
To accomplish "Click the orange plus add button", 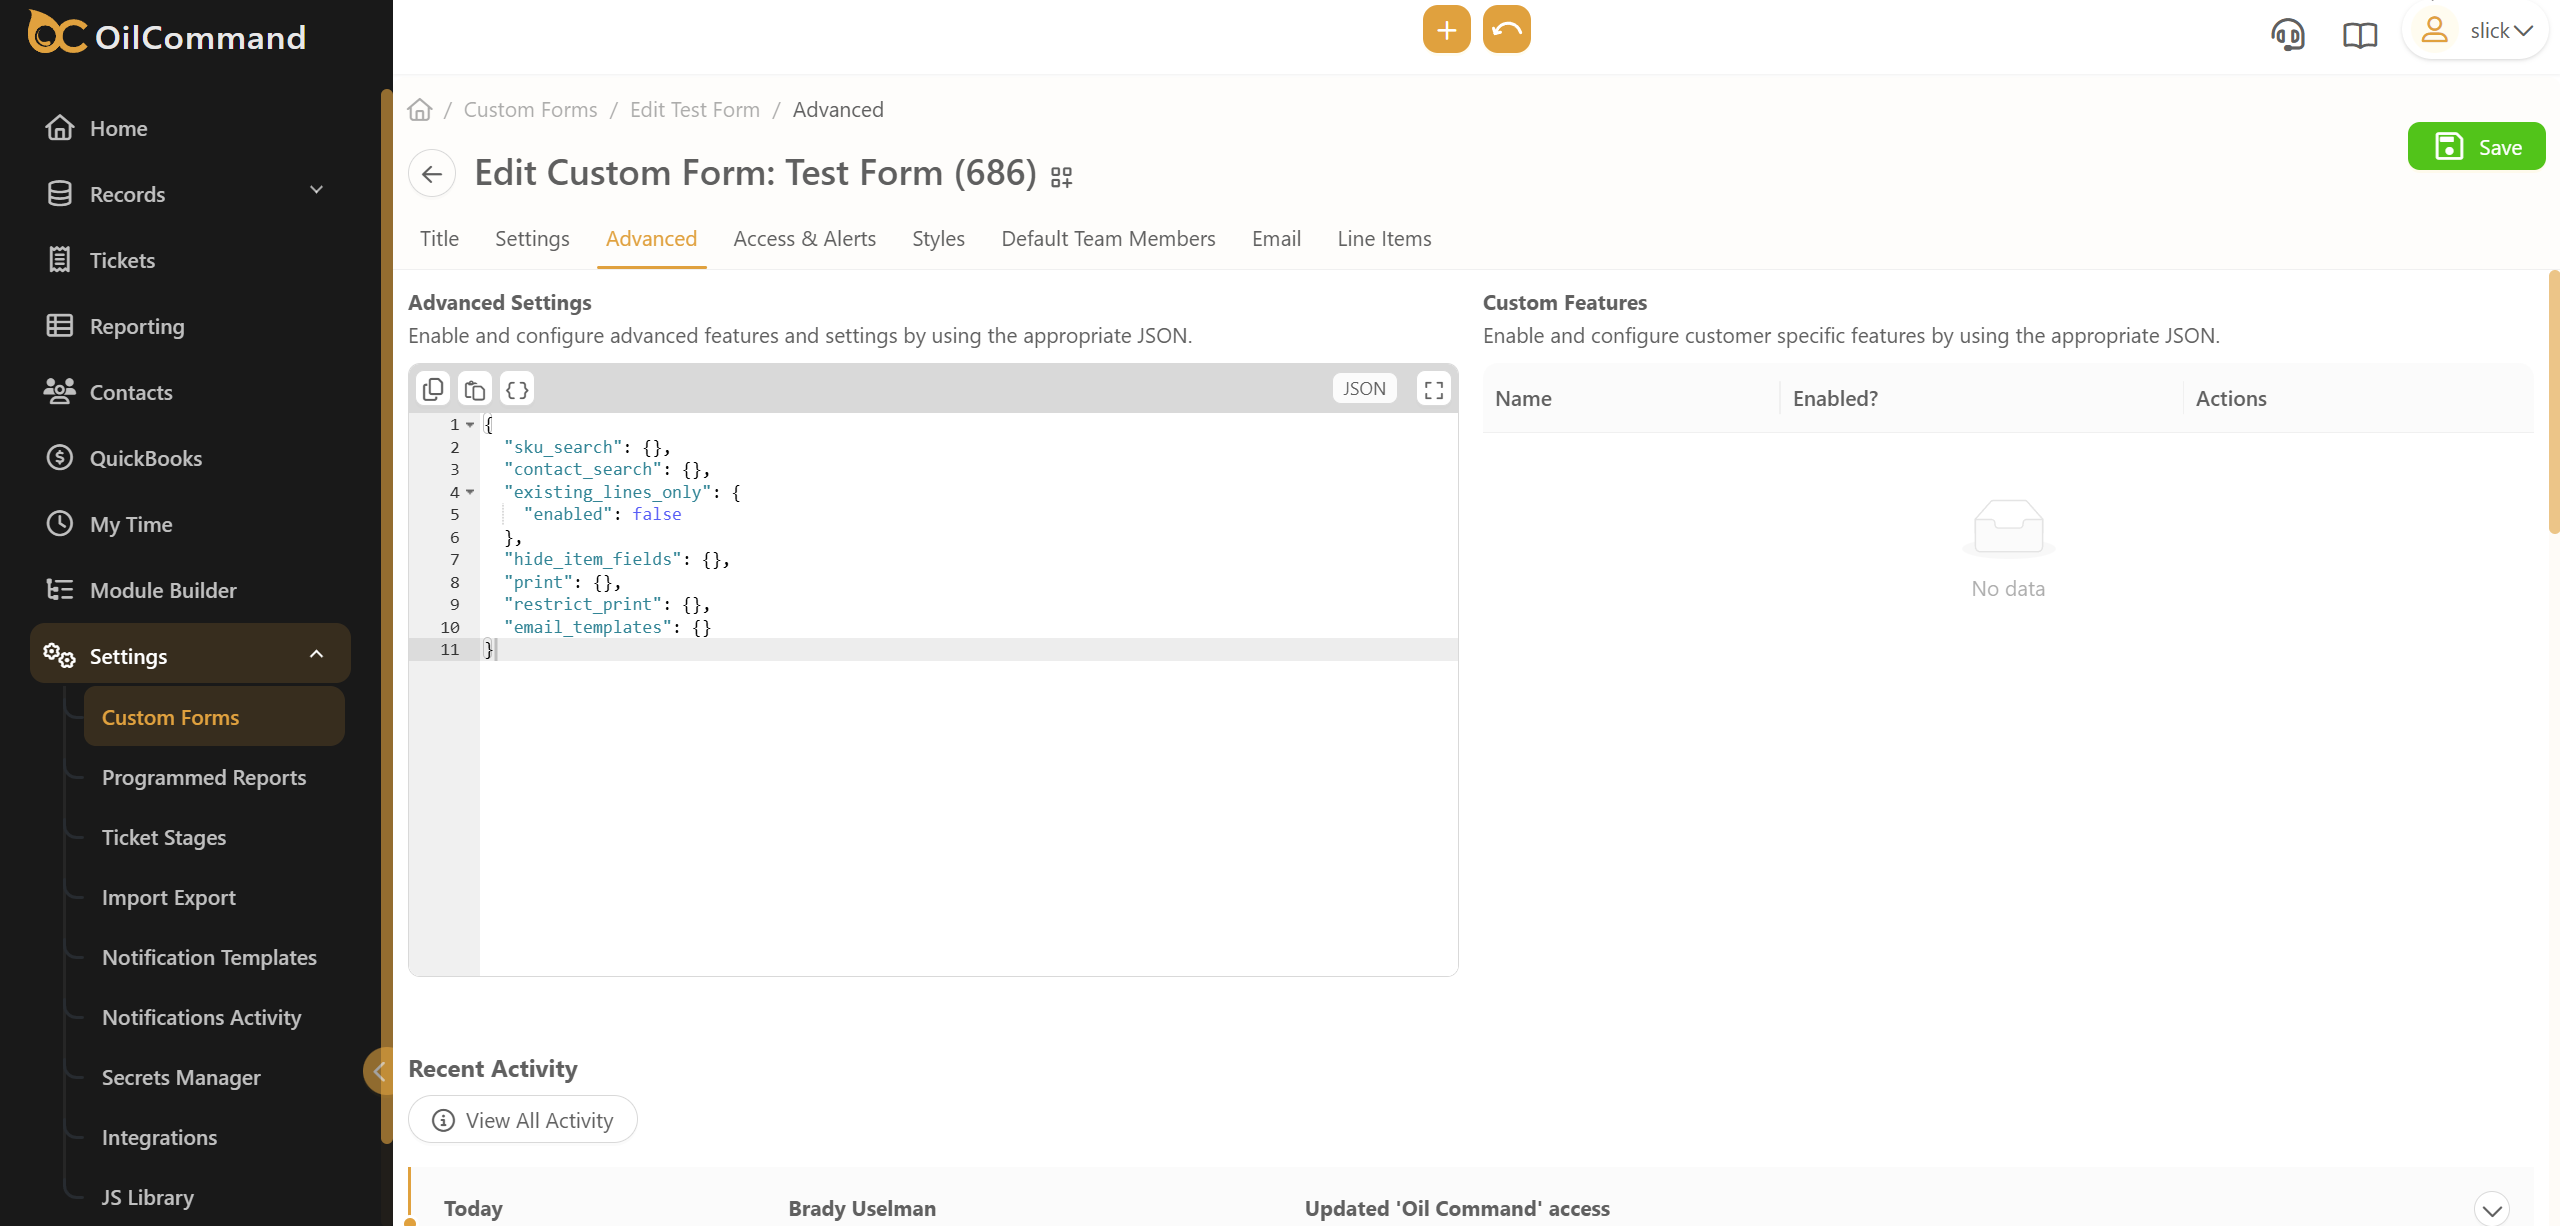I will pos(1446,30).
